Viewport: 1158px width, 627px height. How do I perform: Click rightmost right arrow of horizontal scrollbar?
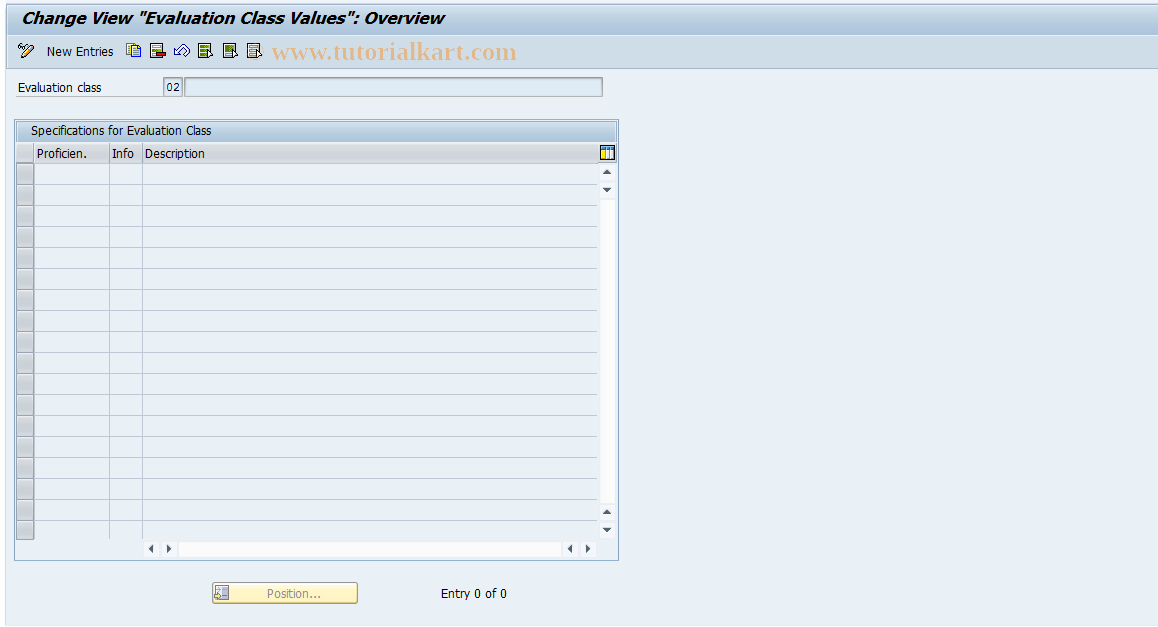pos(588,549)
